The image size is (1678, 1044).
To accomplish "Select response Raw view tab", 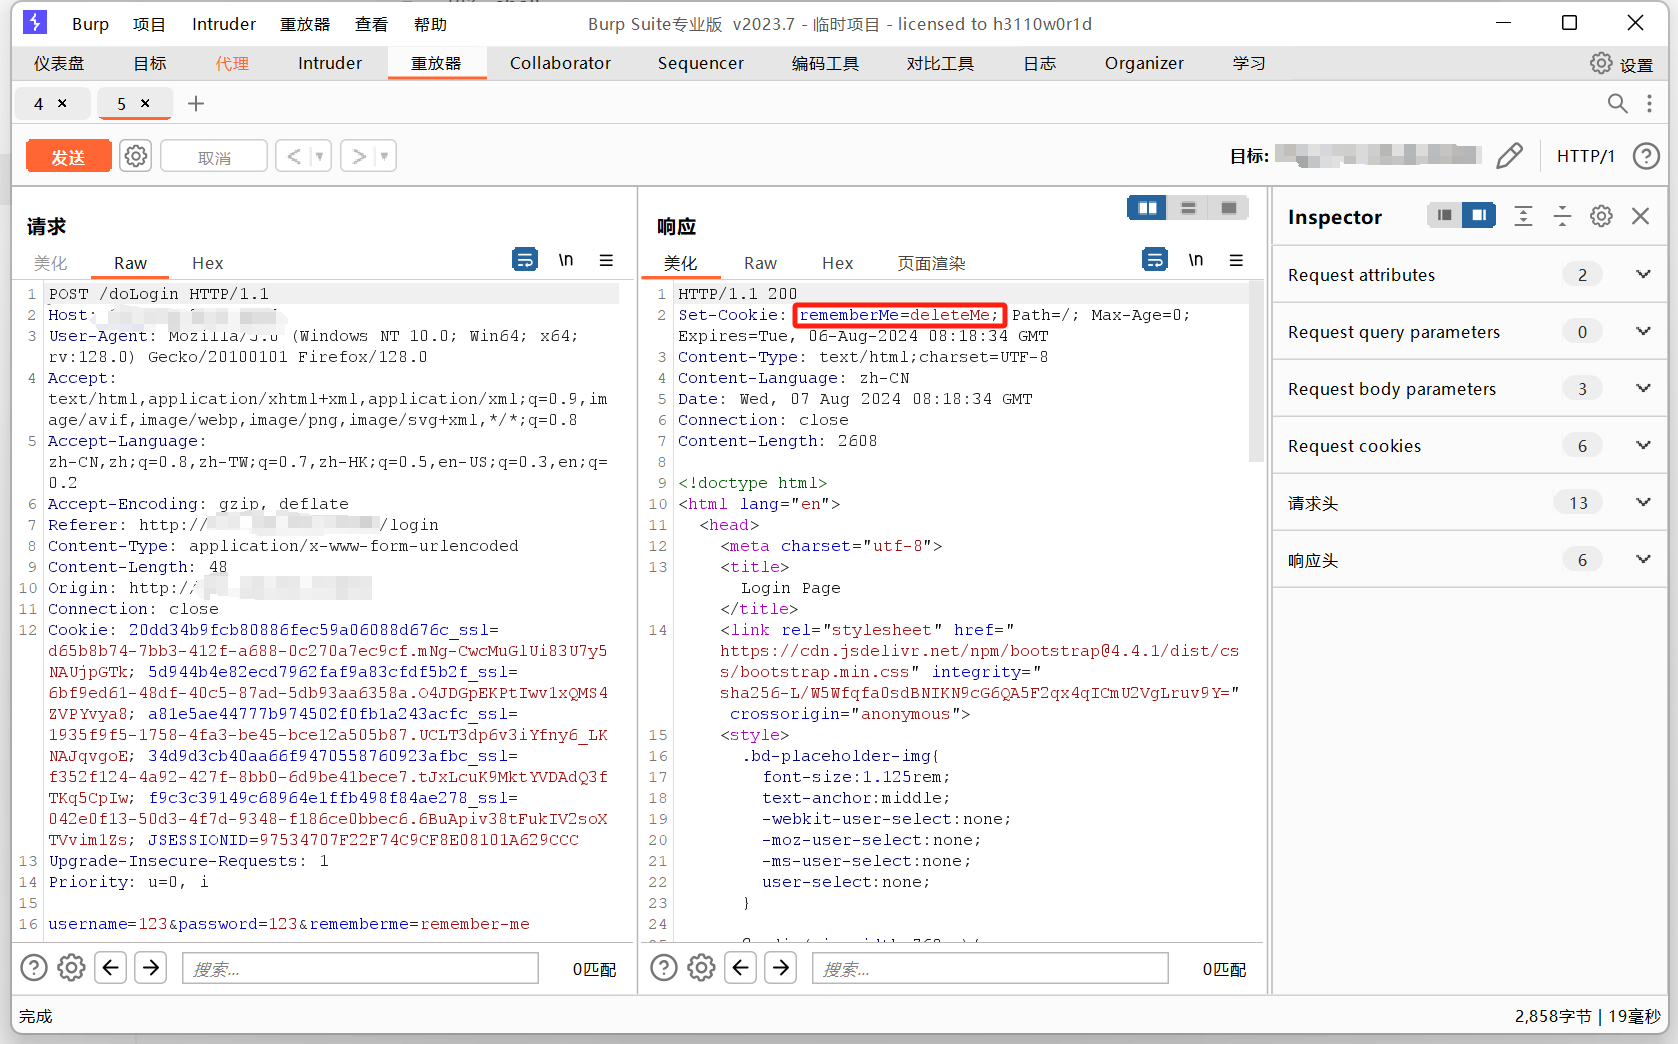I will tap(760, 263).
